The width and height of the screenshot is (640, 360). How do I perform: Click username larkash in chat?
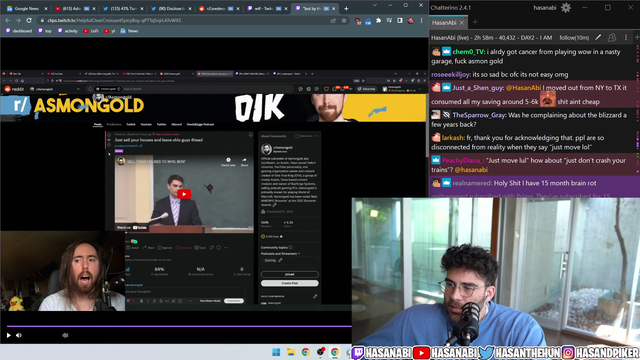tap(453, 138)
